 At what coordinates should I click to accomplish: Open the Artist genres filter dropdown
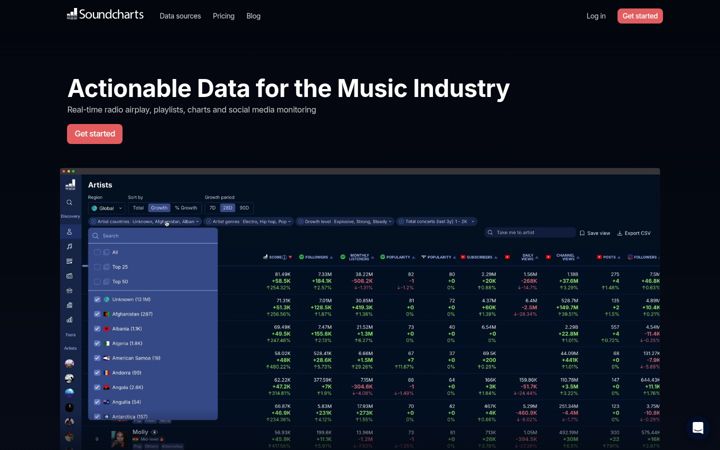pyautogui.click(x=248, y=222)
